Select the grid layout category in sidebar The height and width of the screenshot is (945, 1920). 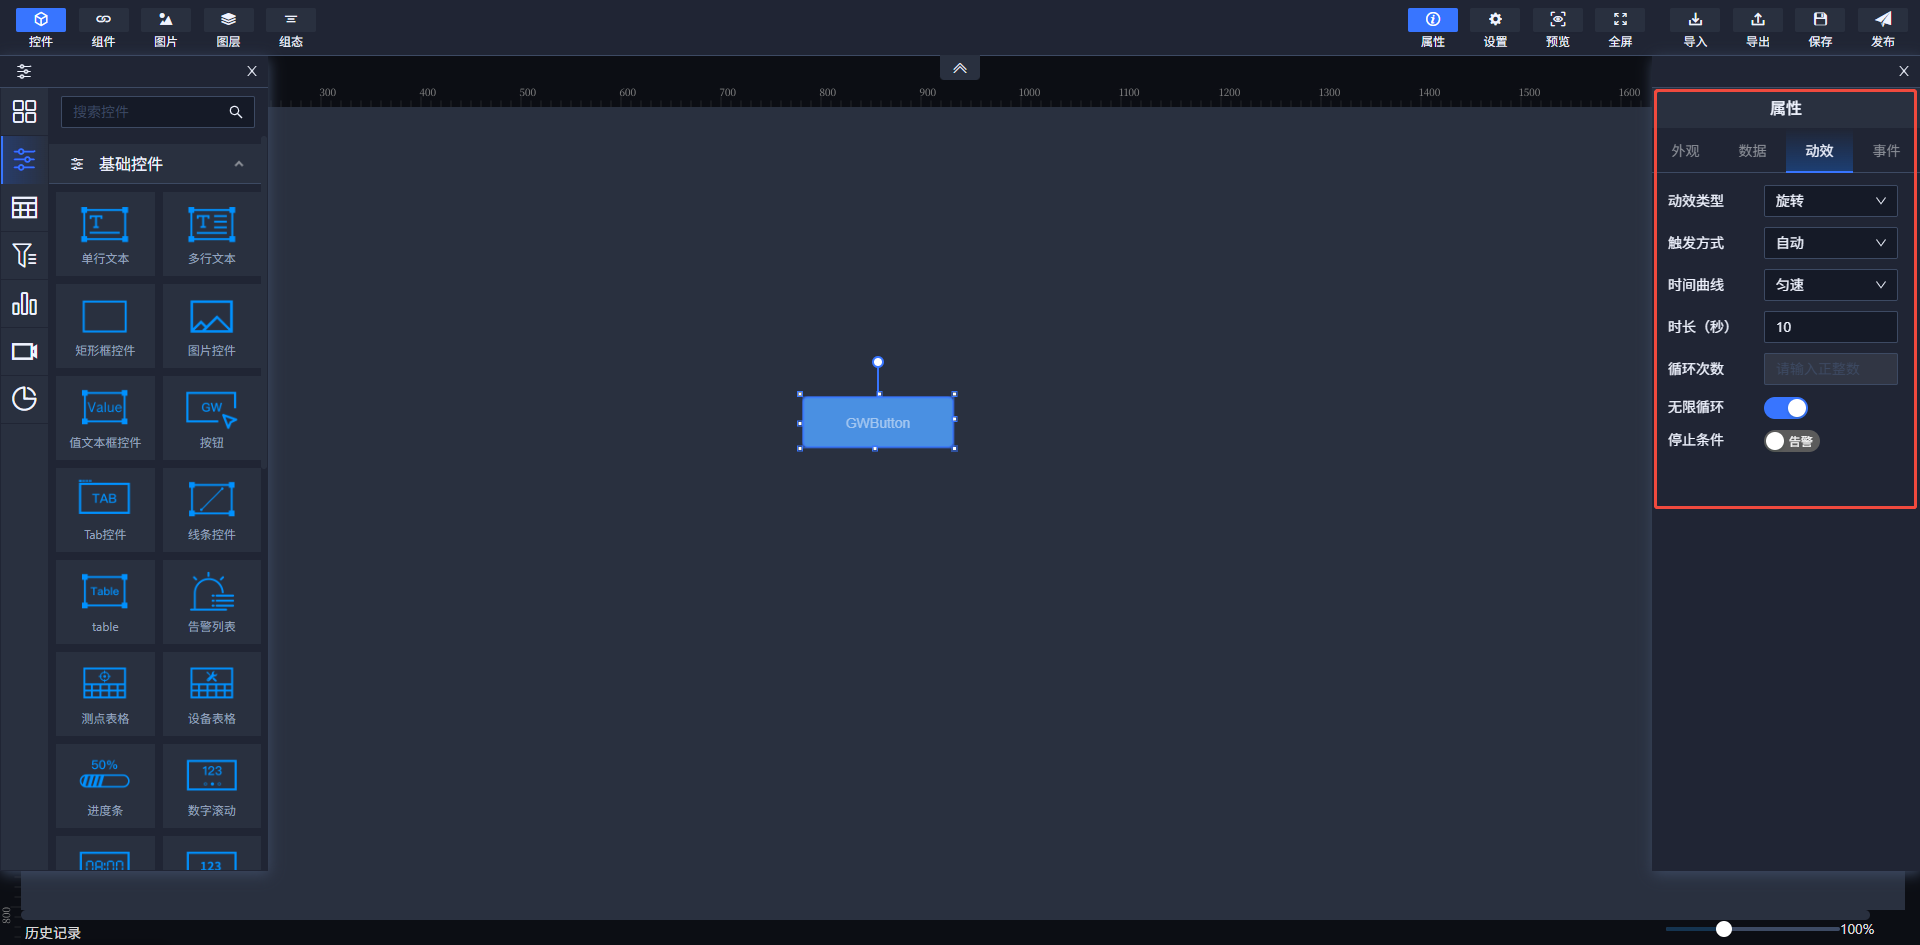(24, 111)
